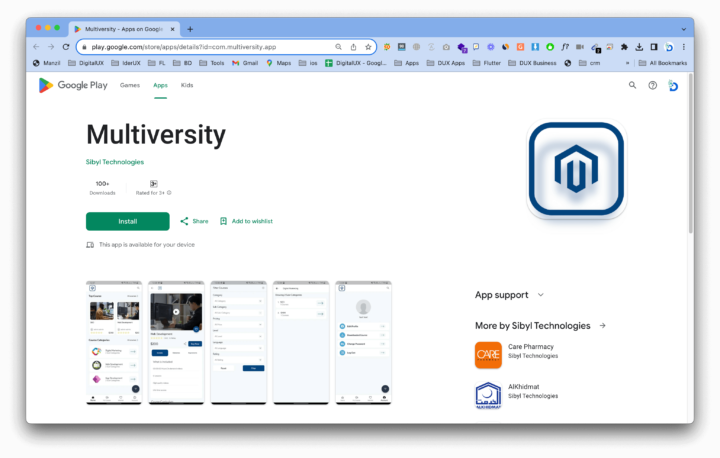Open the Flutter bookmarks folder
Viewport: 720px width, 458px height.
[x=487, y=63]
